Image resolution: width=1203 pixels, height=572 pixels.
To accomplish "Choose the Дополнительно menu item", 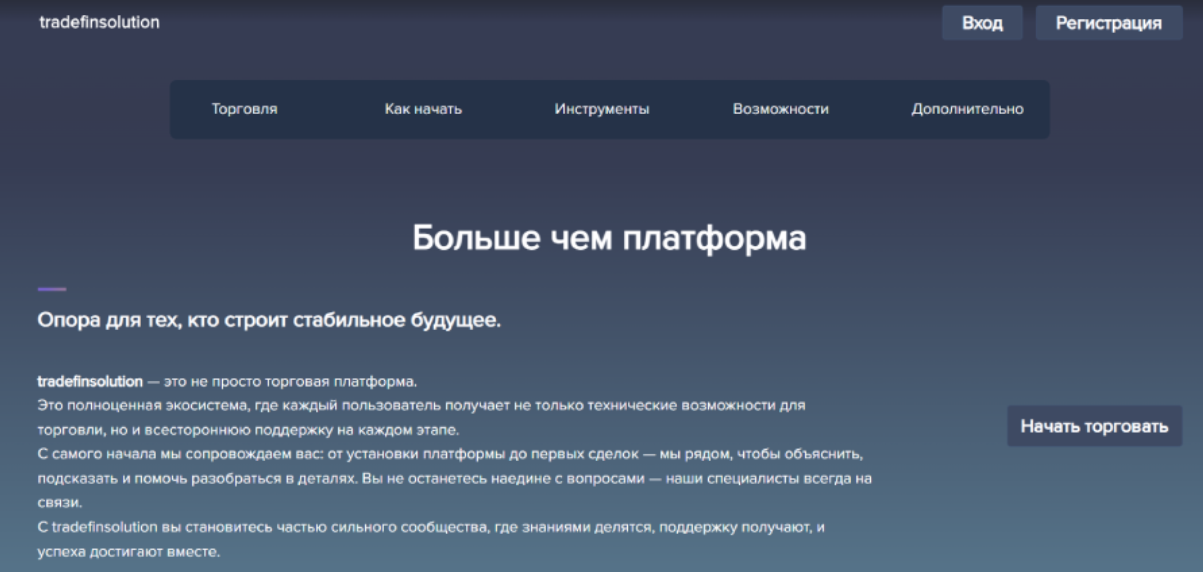I will (967, 109).
